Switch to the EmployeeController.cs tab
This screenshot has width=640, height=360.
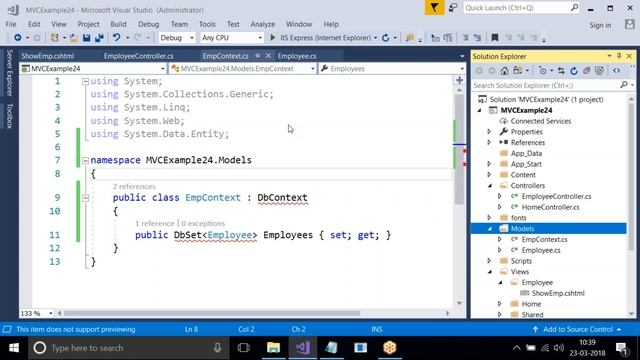tap(138, 56)
